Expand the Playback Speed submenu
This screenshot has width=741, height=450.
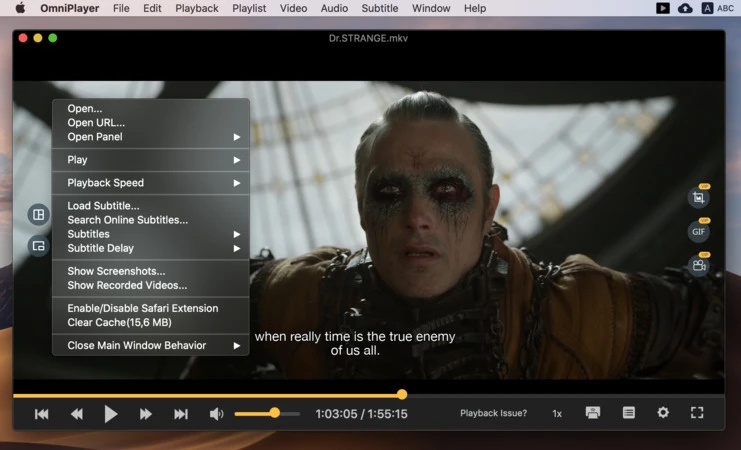coord(150,183)
